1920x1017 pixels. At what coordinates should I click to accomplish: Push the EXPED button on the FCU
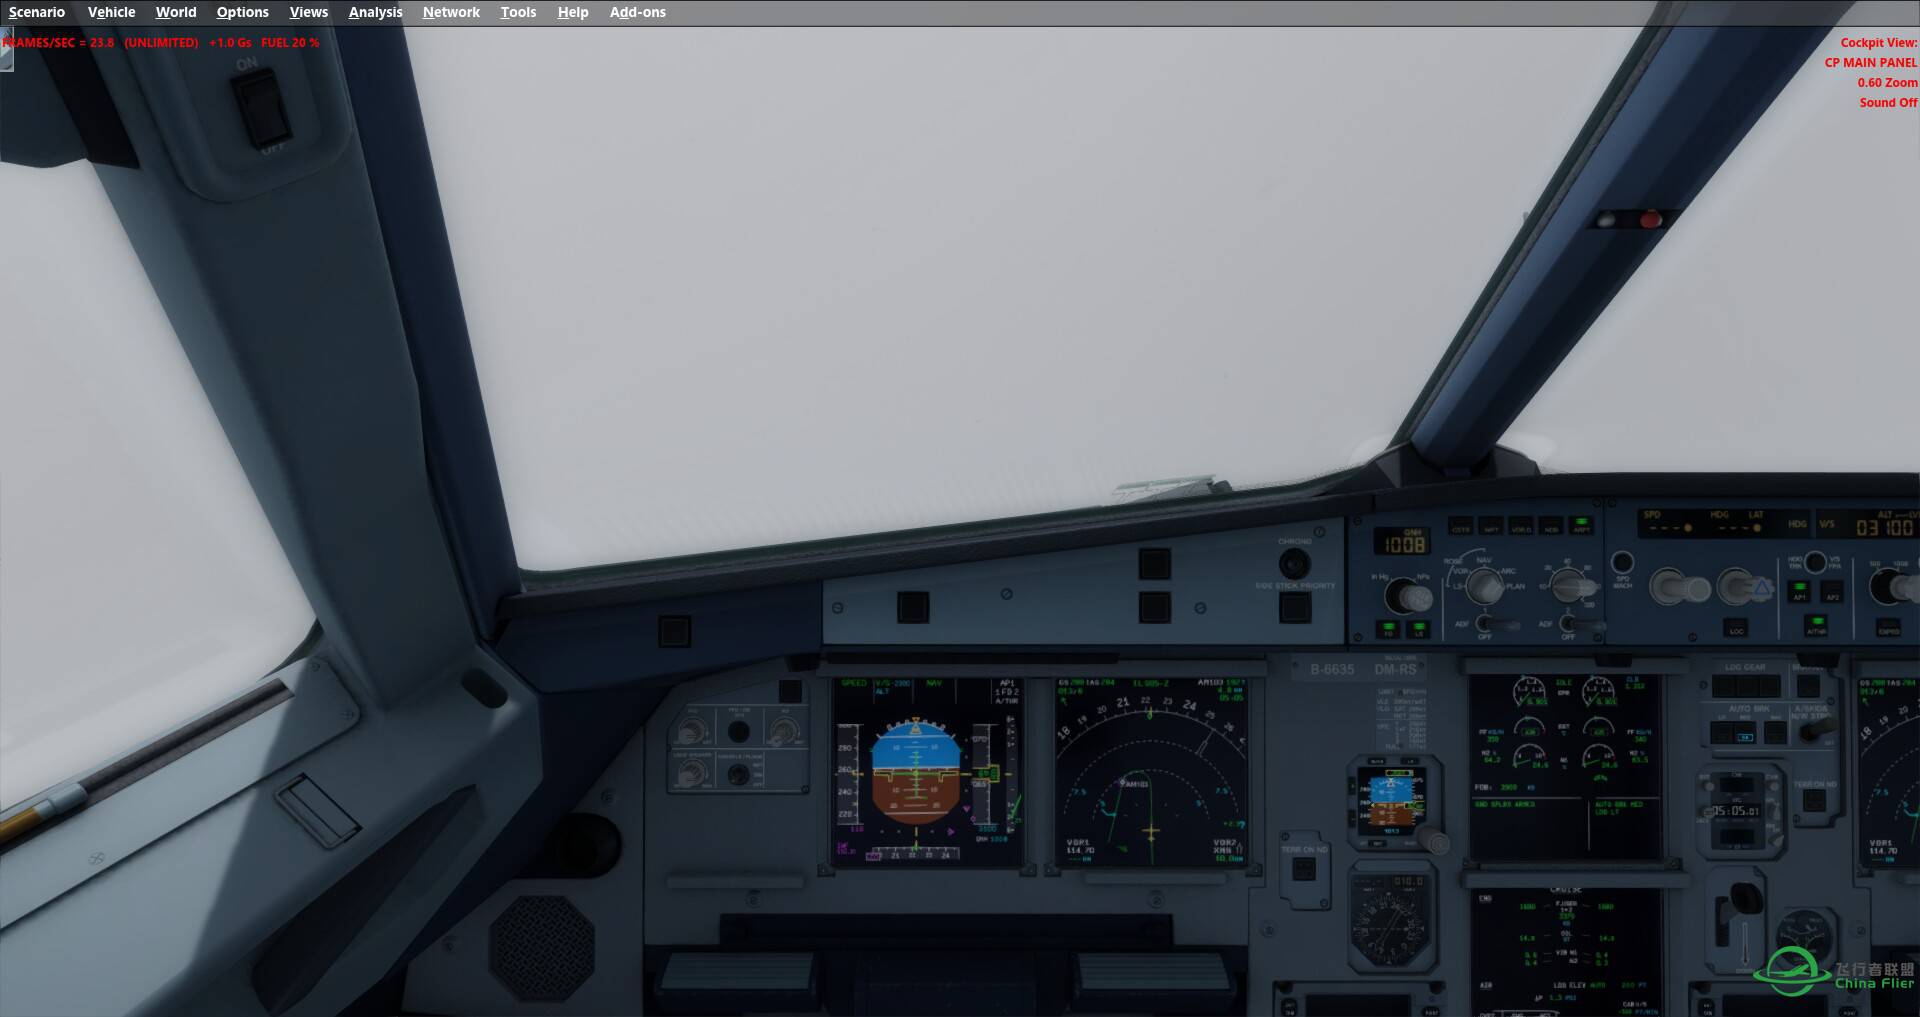[1888, 629]
